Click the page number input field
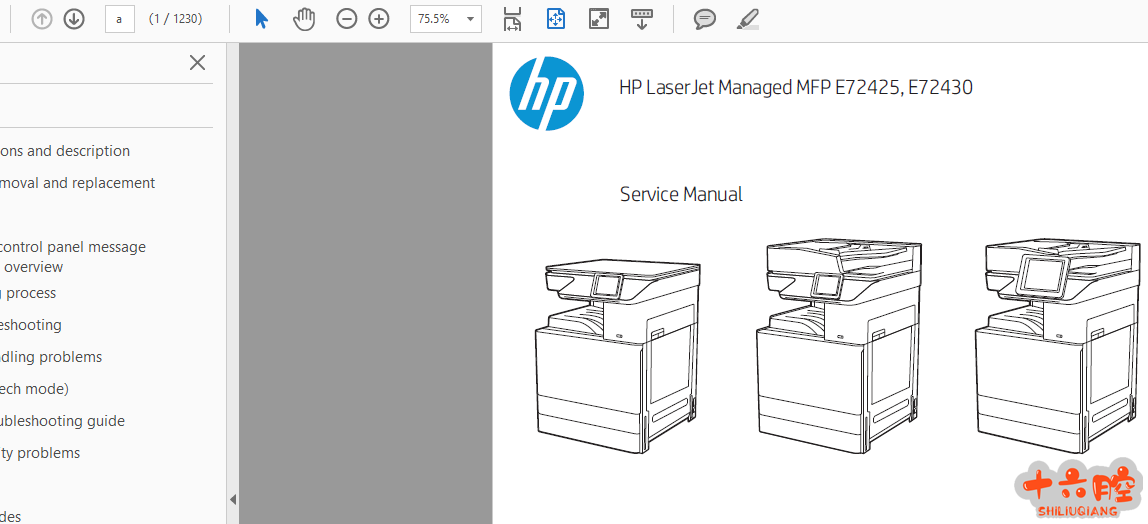The image size is (1148, 524). click(x=119, y=19)
